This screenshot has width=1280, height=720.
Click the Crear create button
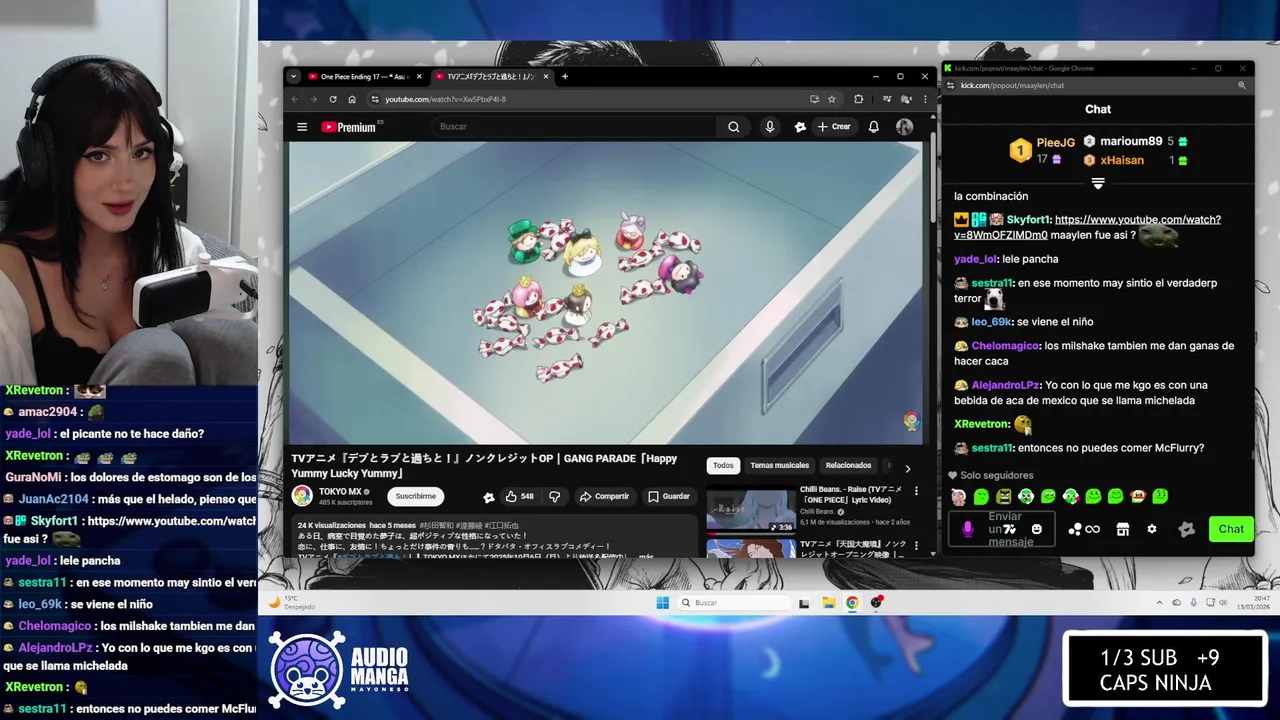tap(833, 127)
